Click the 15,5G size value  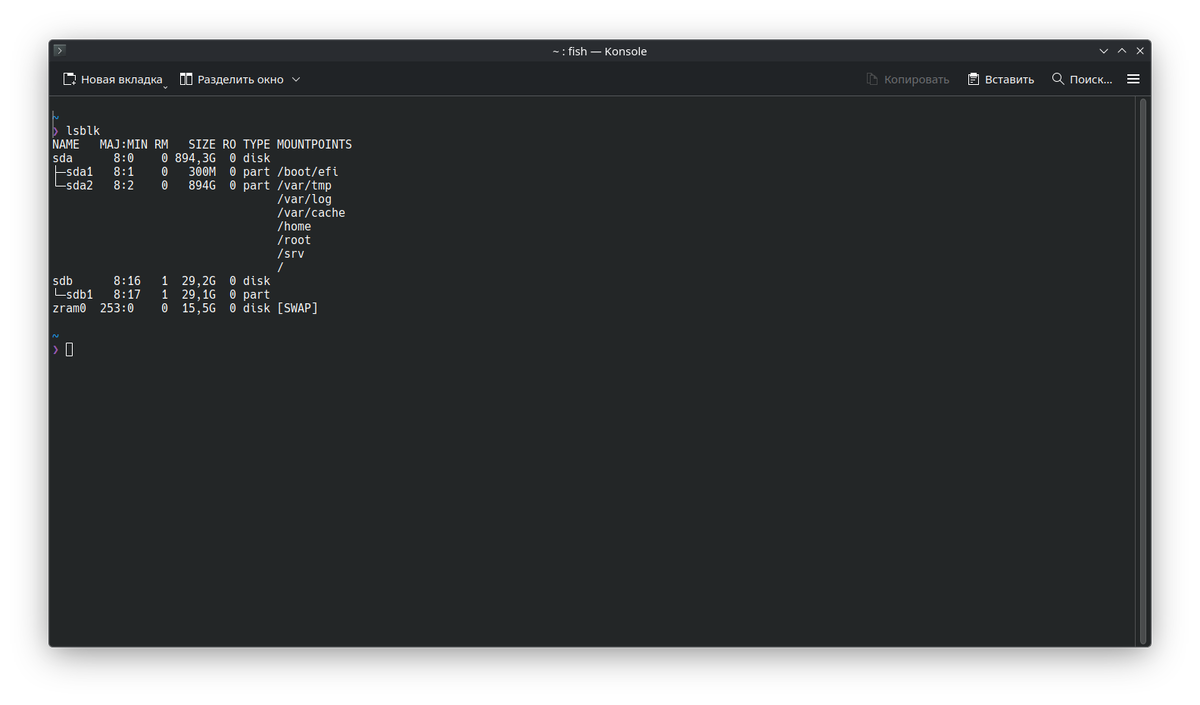coord(198,308)
